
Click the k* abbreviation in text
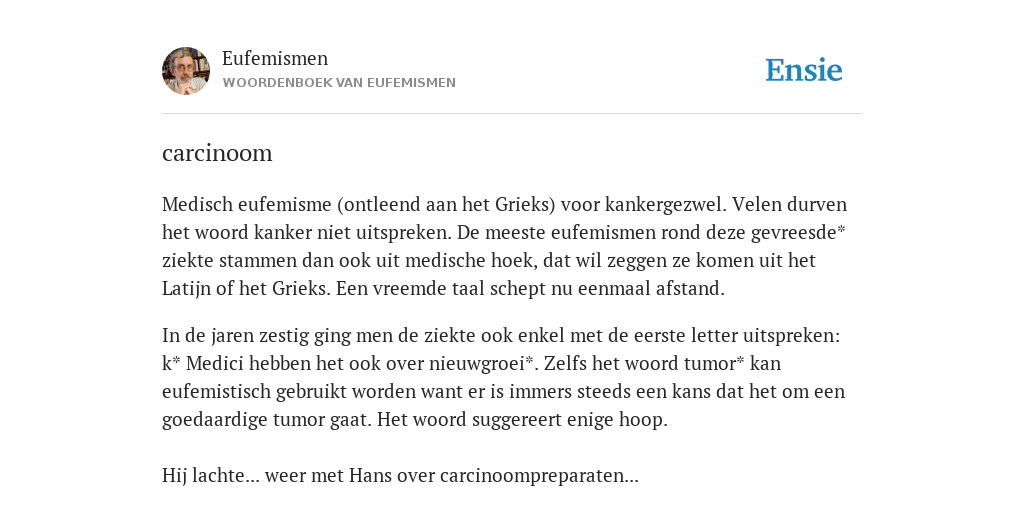coord(171,363)
